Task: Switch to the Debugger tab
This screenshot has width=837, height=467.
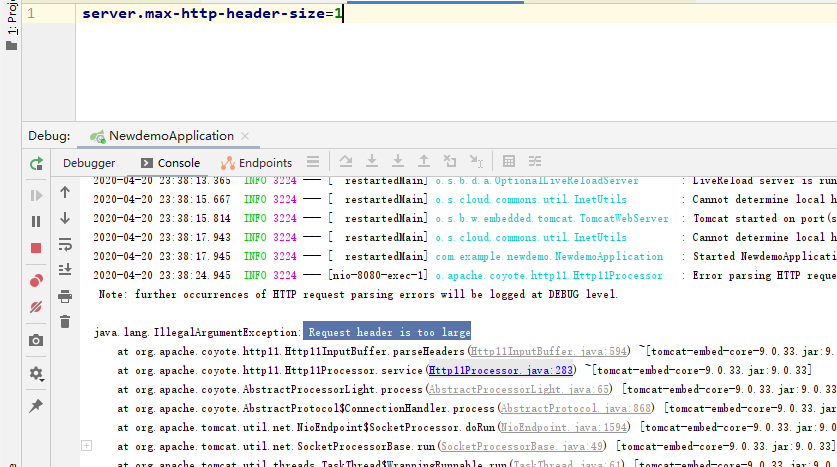Action: [x=89, y=163]
